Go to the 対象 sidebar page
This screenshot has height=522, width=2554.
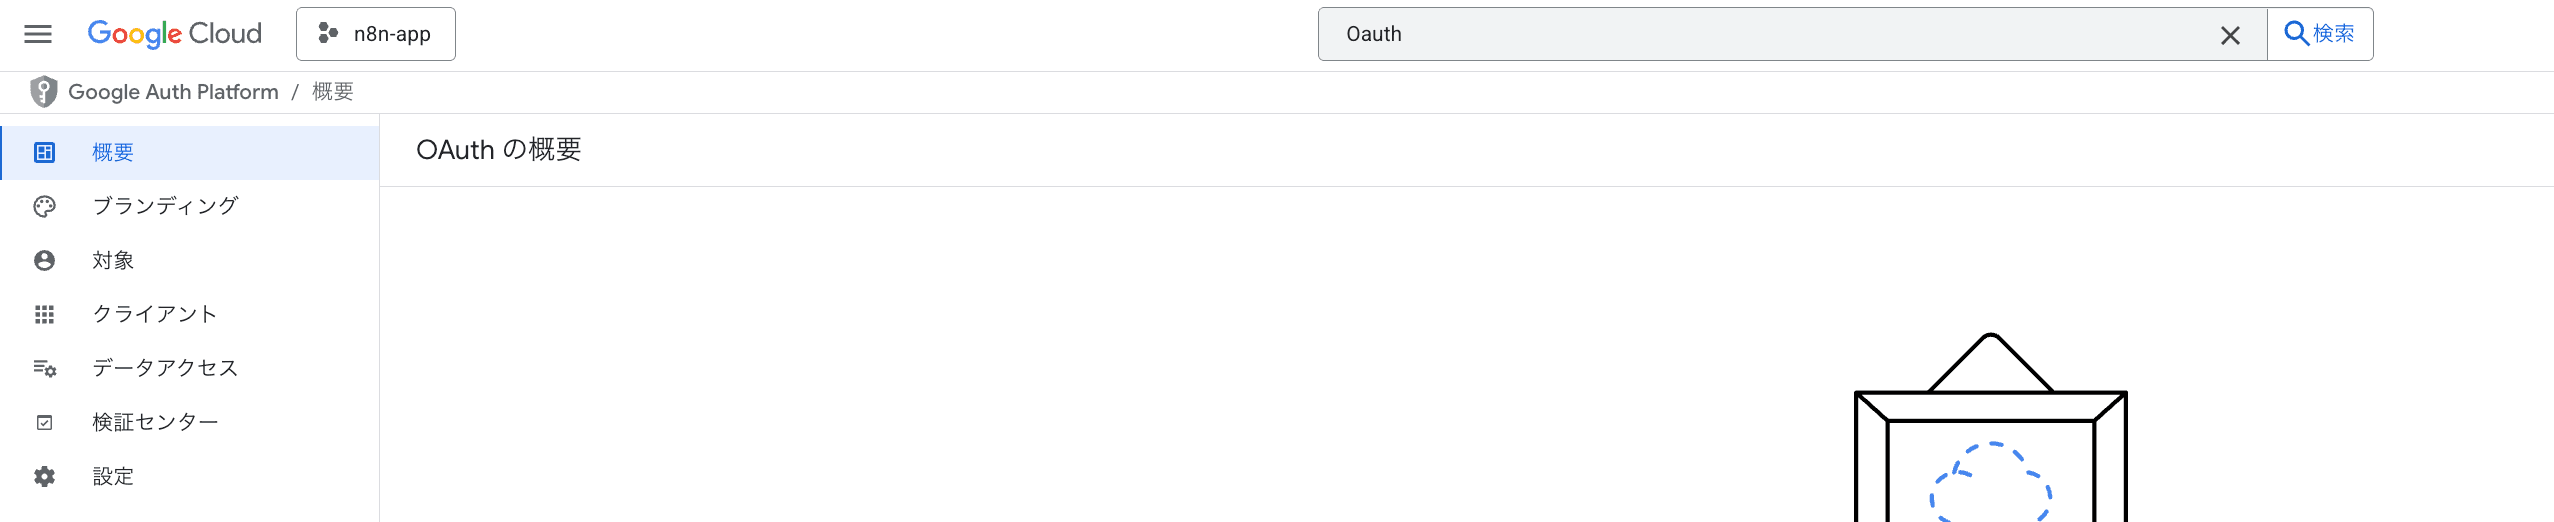pos(113,260)
